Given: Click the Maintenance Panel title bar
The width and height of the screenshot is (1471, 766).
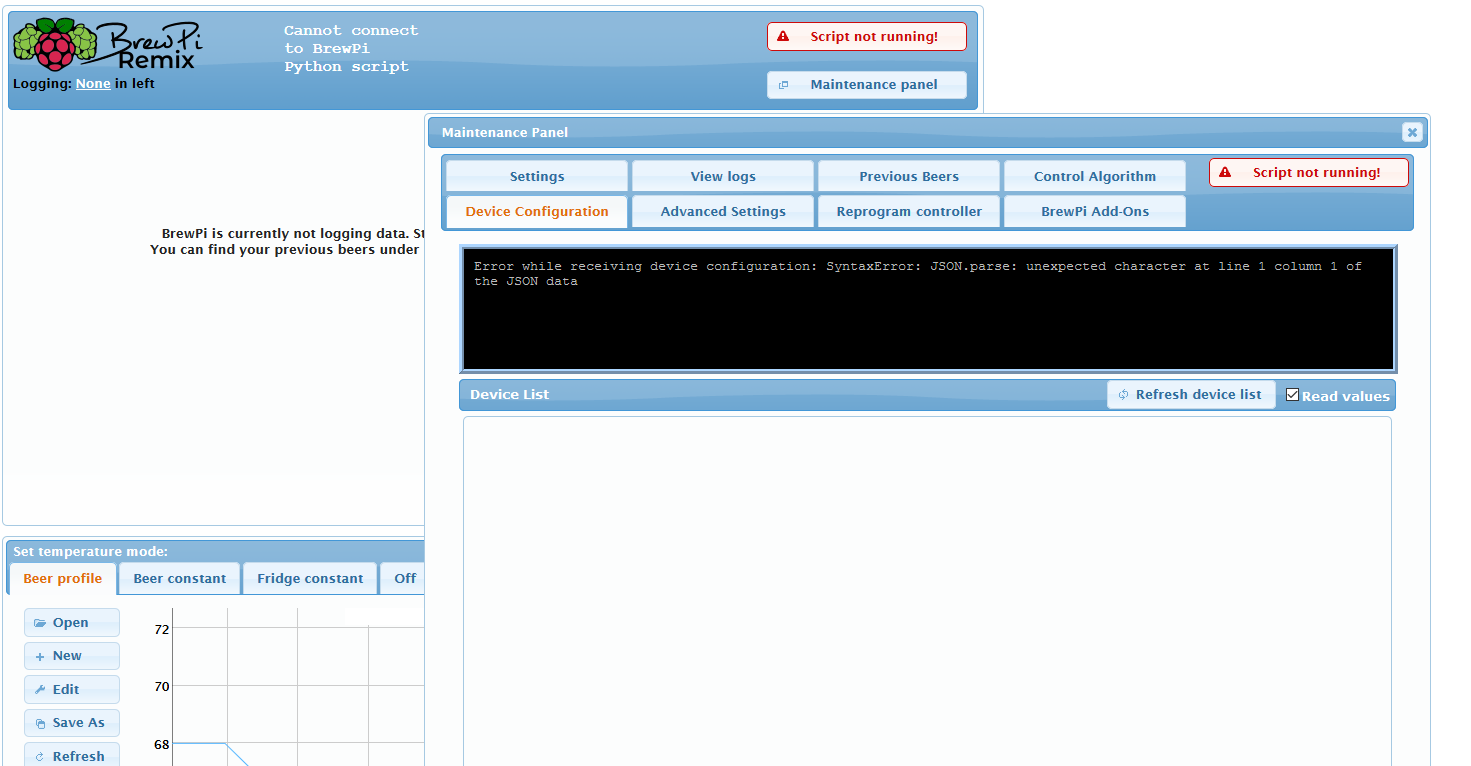Looking at the screenshot, I should tap(927, 132).
